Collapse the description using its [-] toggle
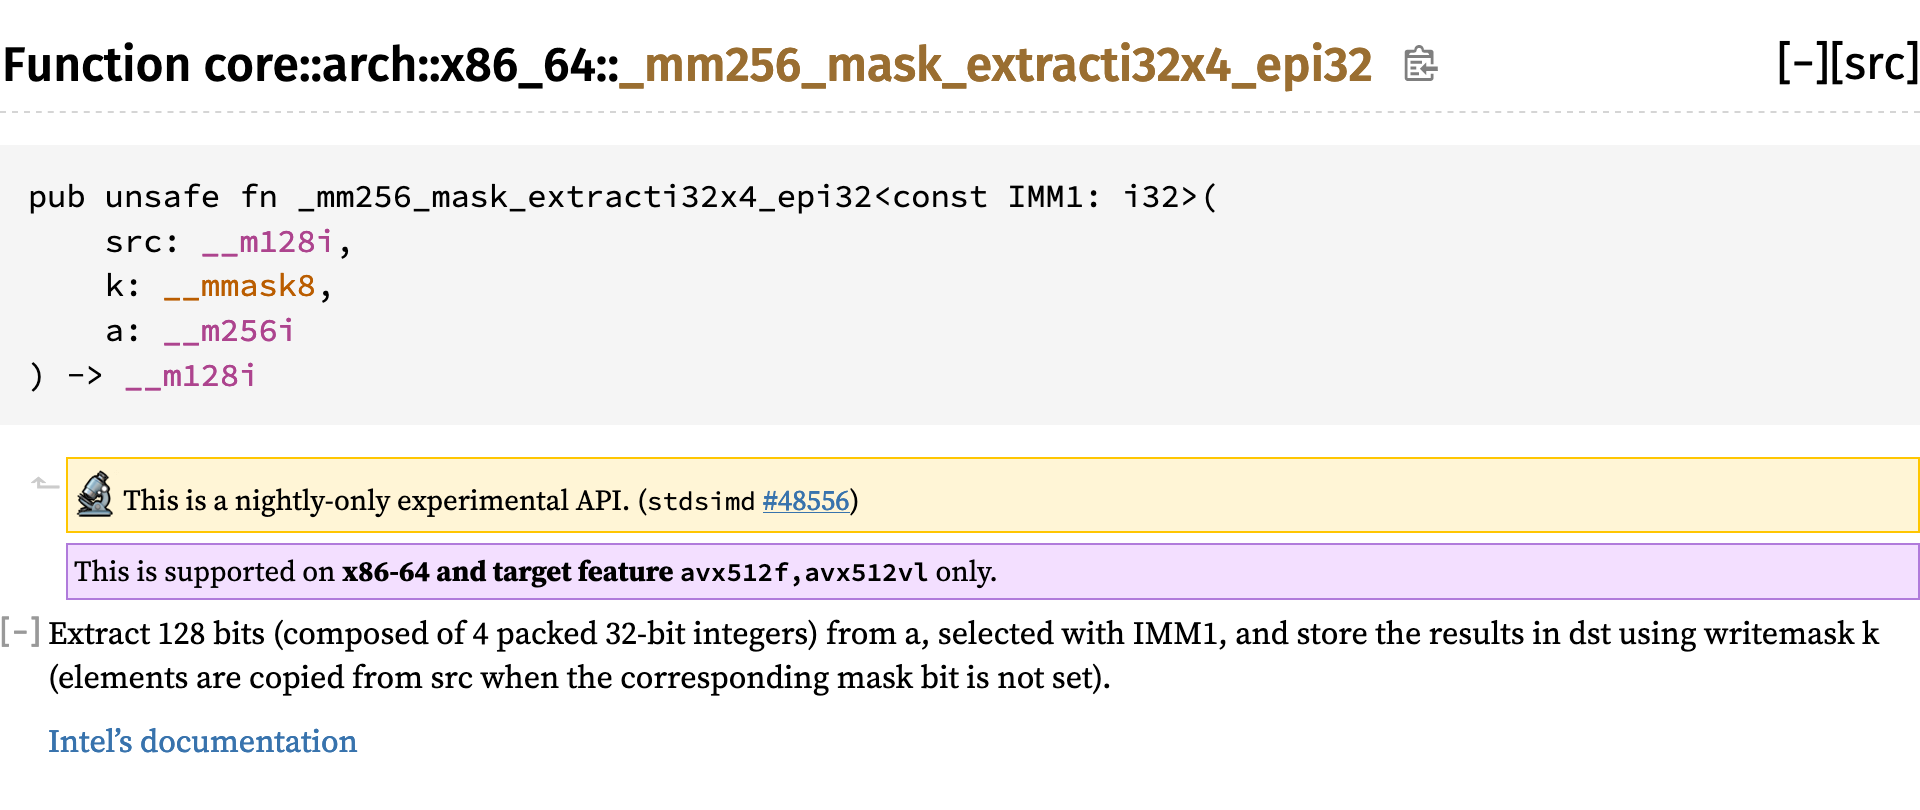Image resolution: width=1920 pixels, height=810 pixels. 20,632
